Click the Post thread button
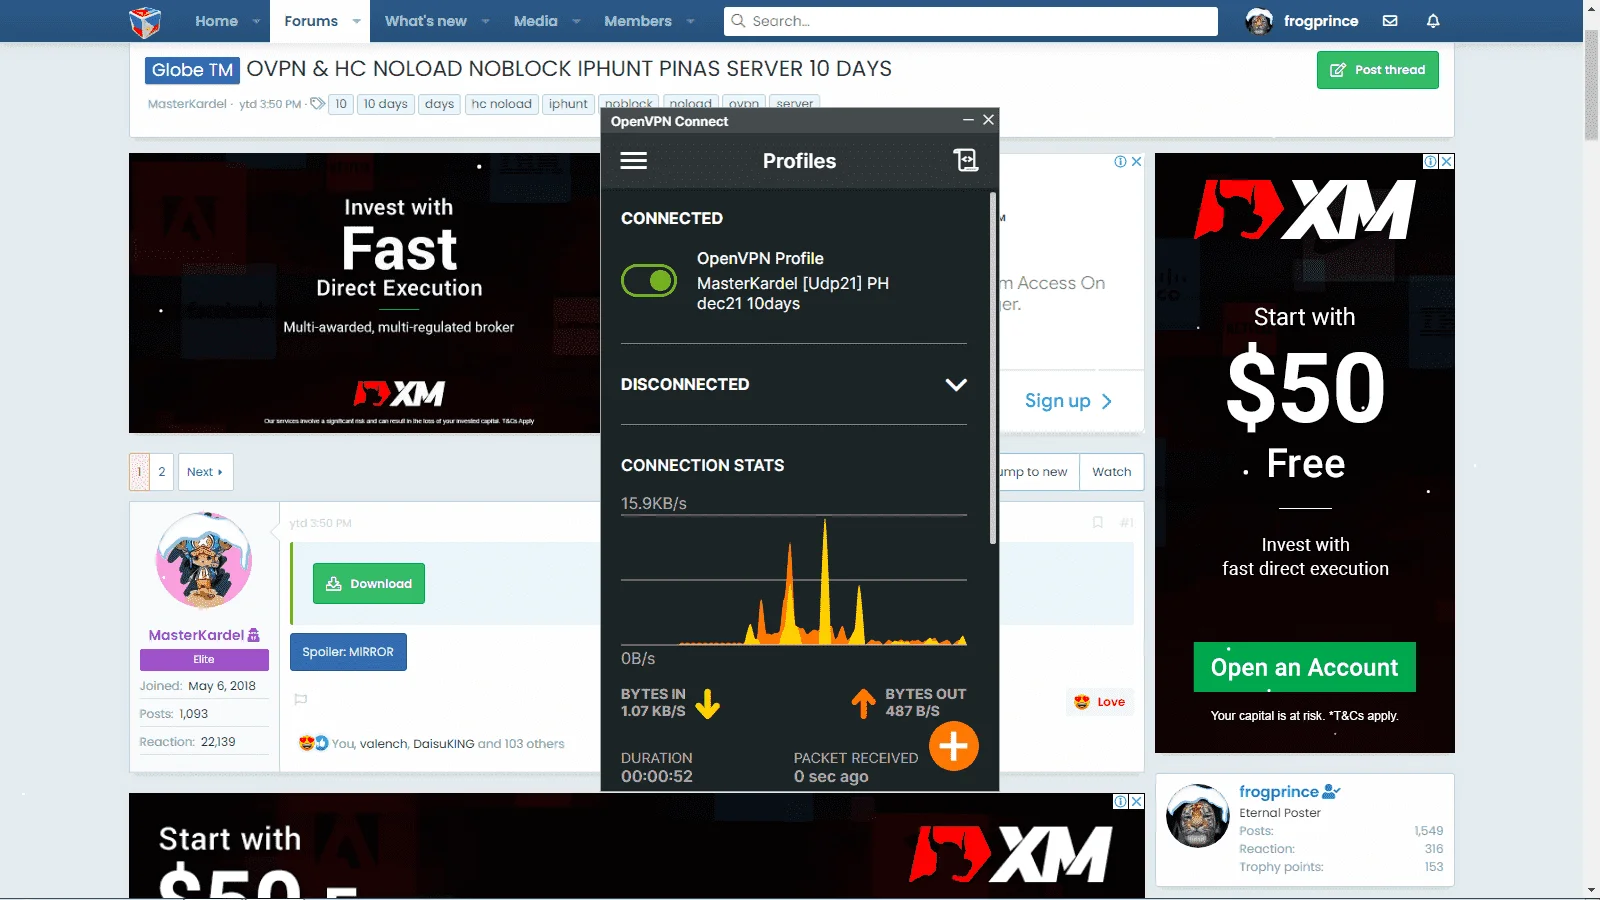1600x900 pixels. pos(1377,70)
